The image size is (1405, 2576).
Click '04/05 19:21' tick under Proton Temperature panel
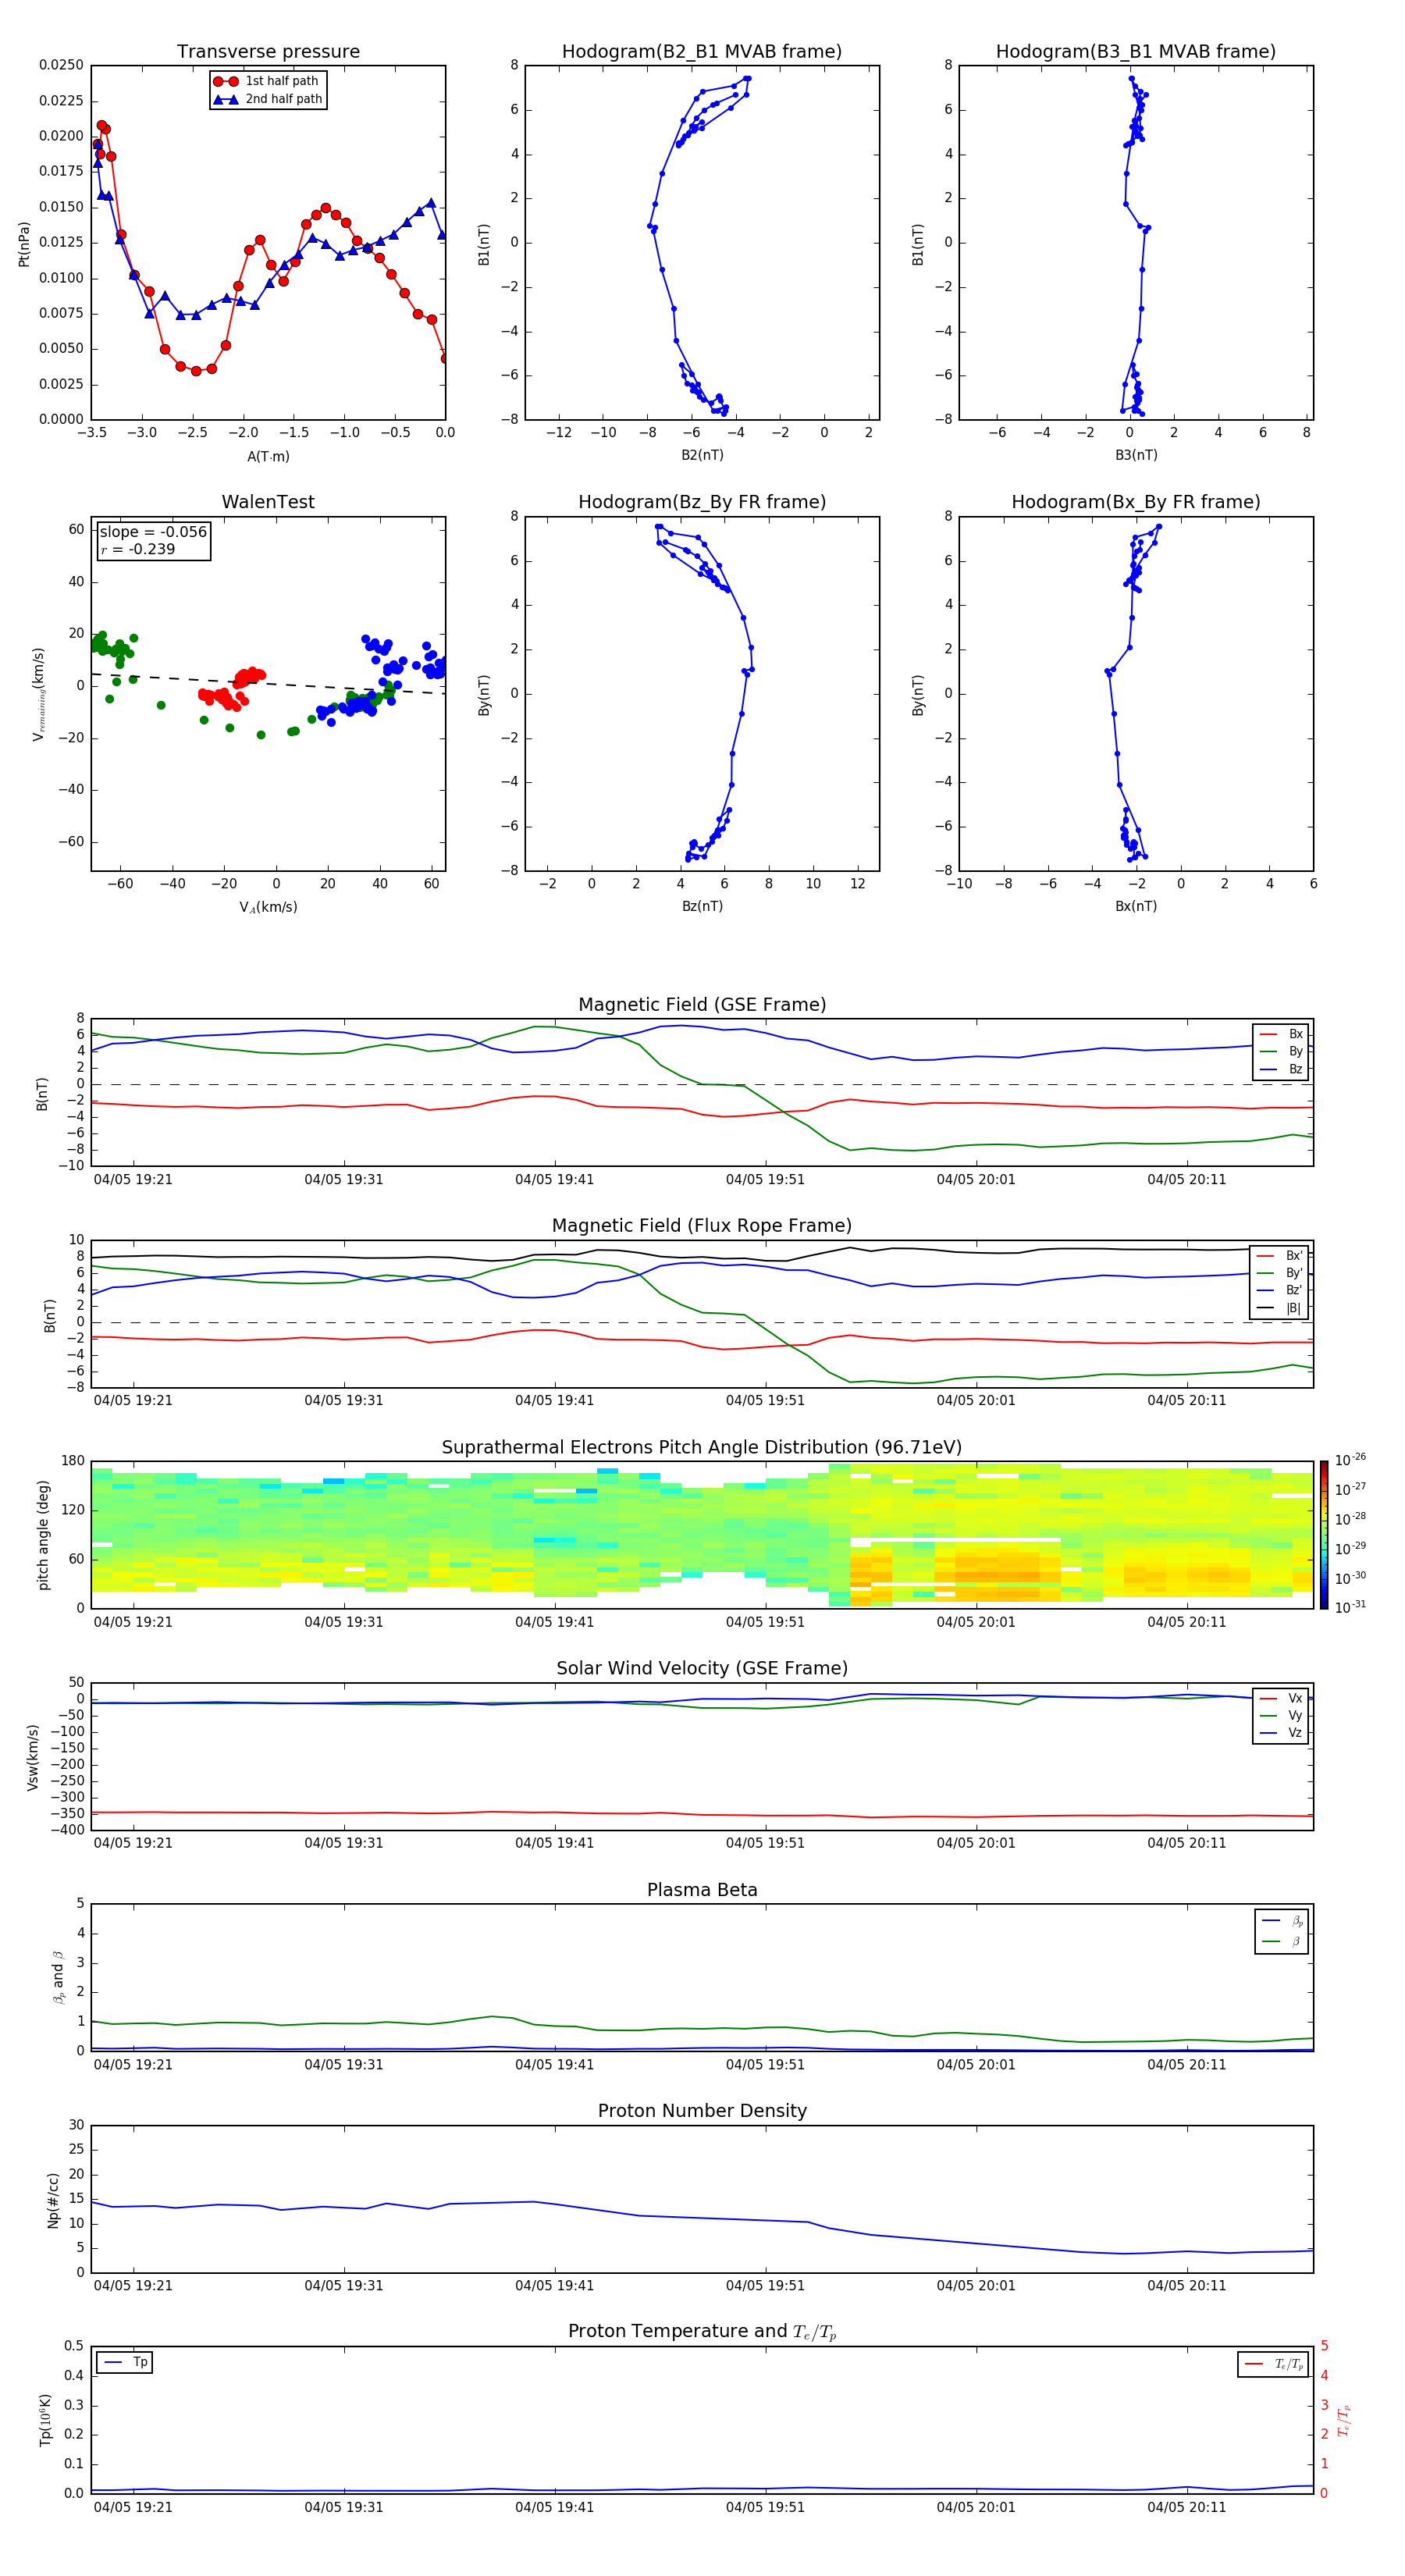(133, 2507)
